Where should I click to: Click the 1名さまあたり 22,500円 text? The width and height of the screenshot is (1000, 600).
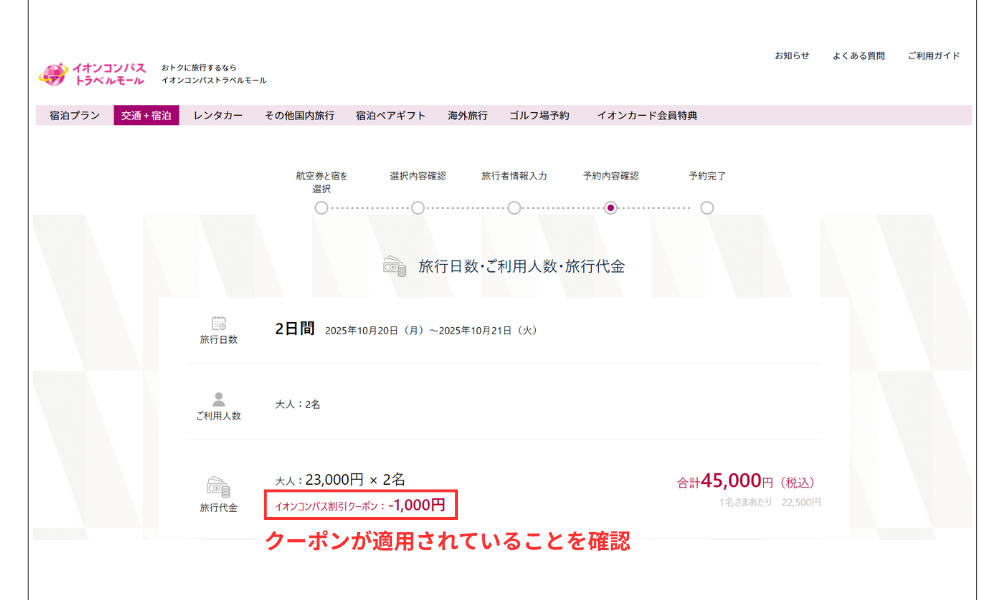770,502
